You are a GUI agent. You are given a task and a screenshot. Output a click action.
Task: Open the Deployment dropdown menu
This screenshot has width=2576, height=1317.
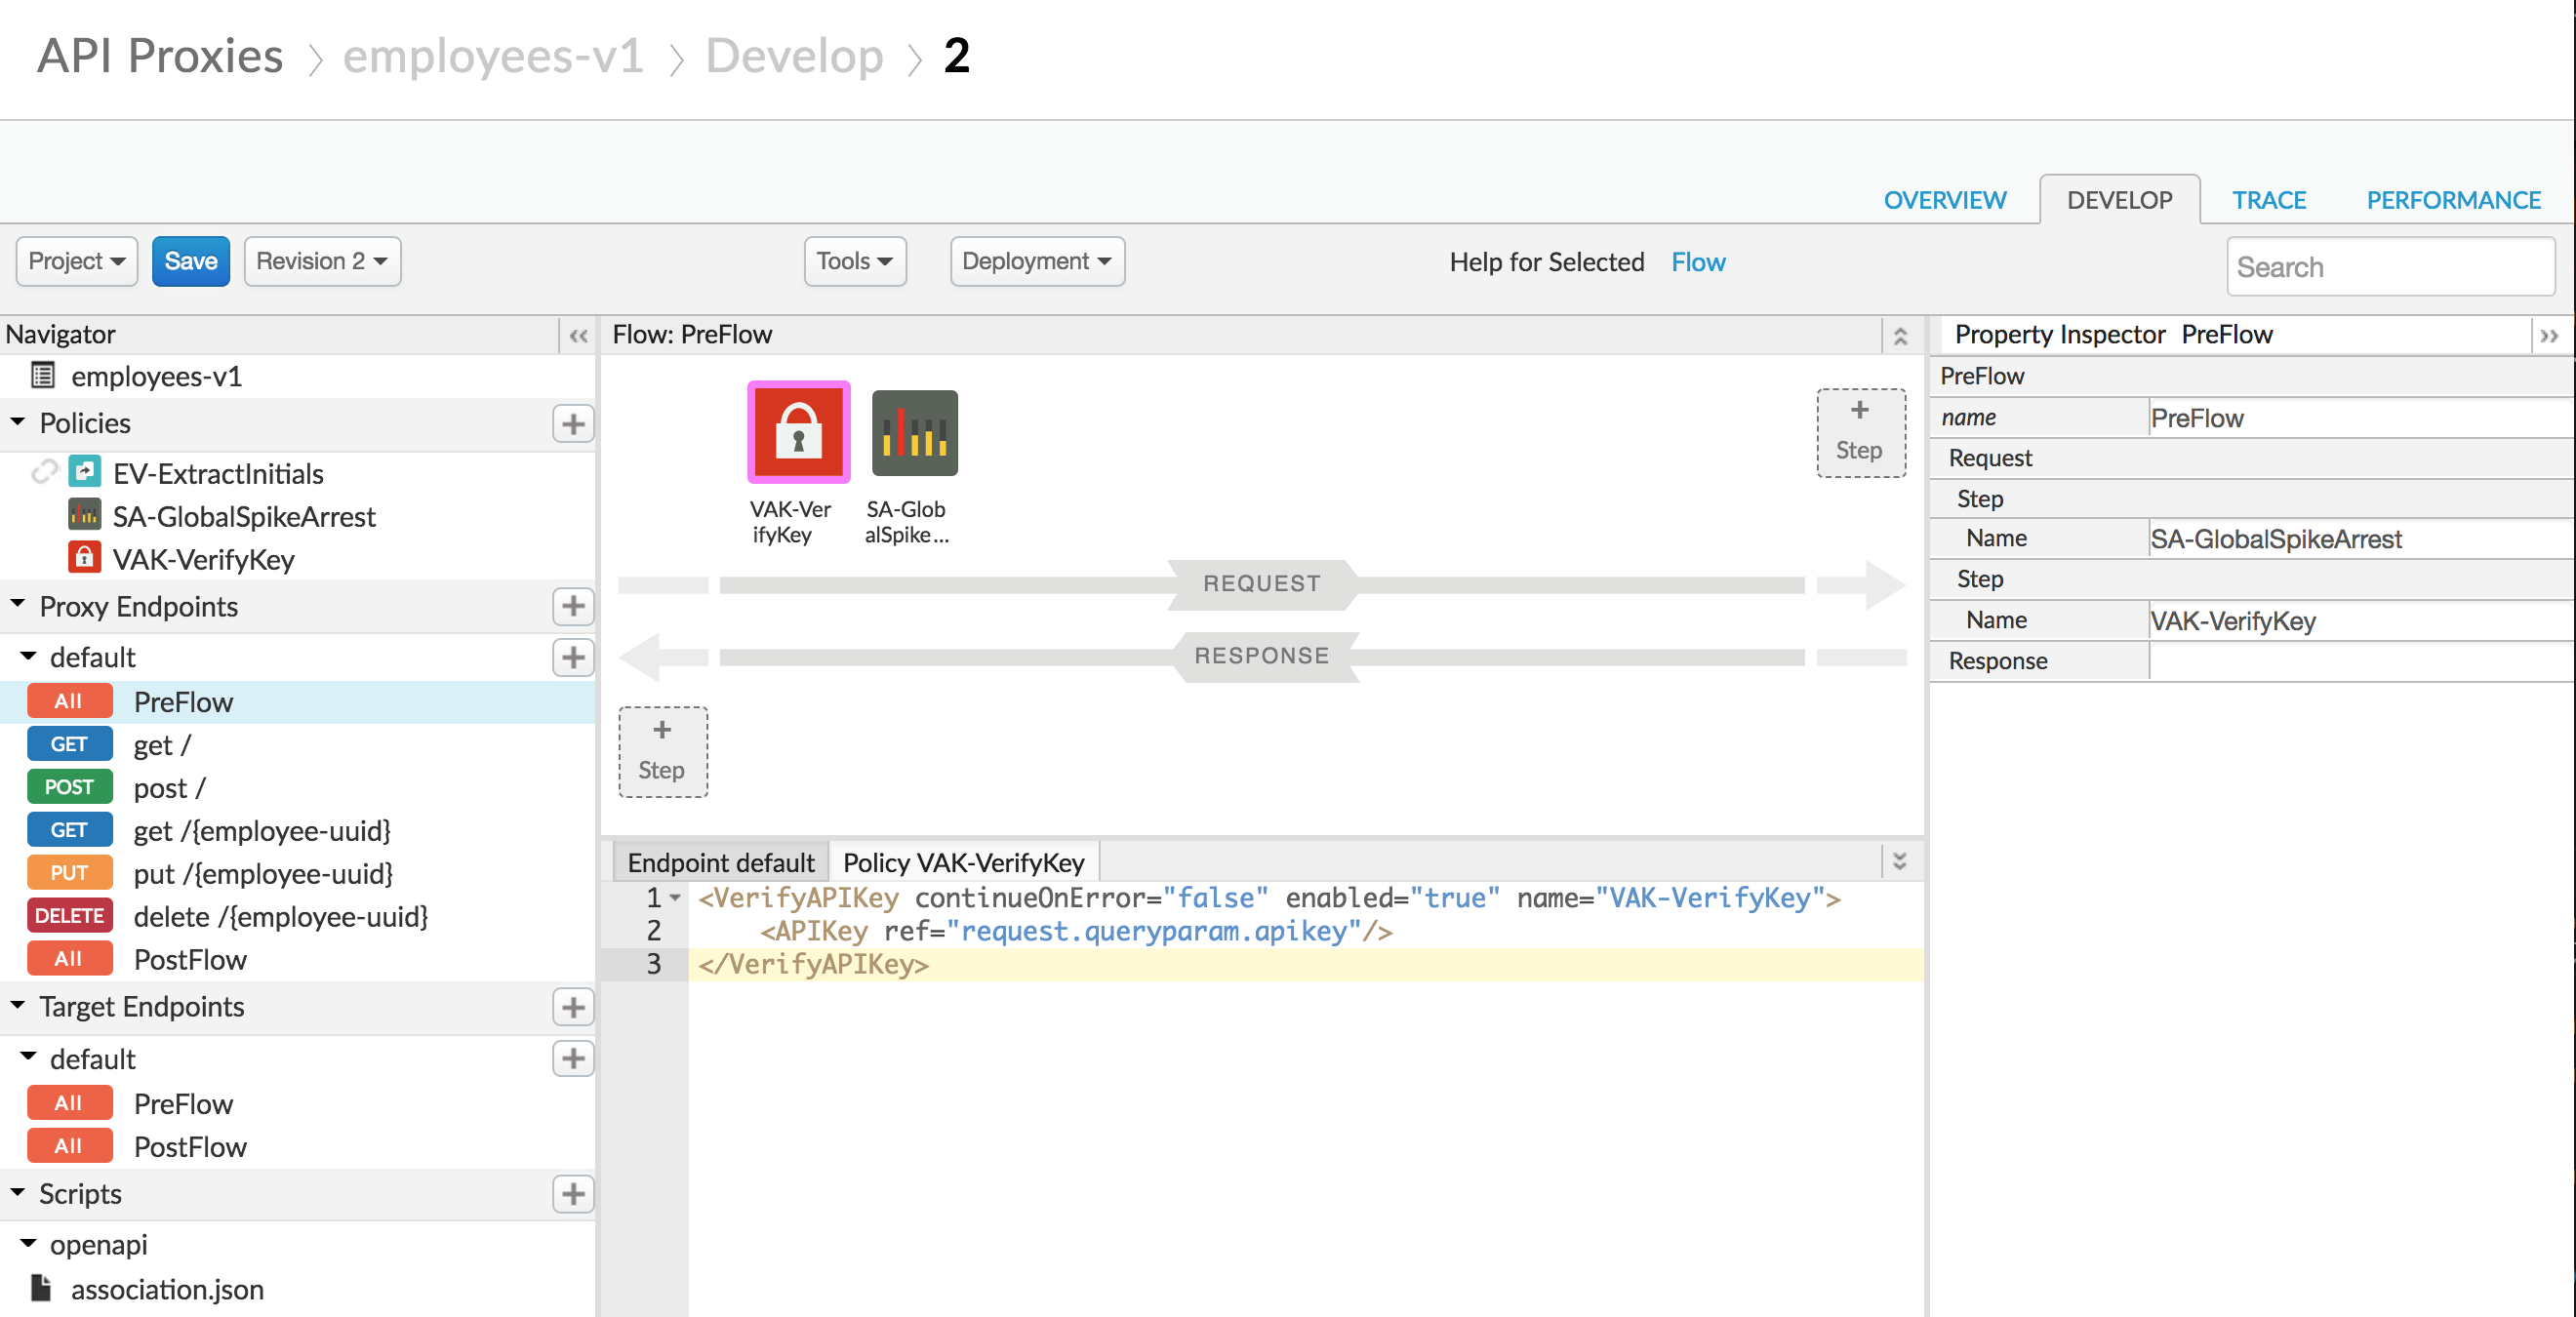click(x=1037, y=261)
